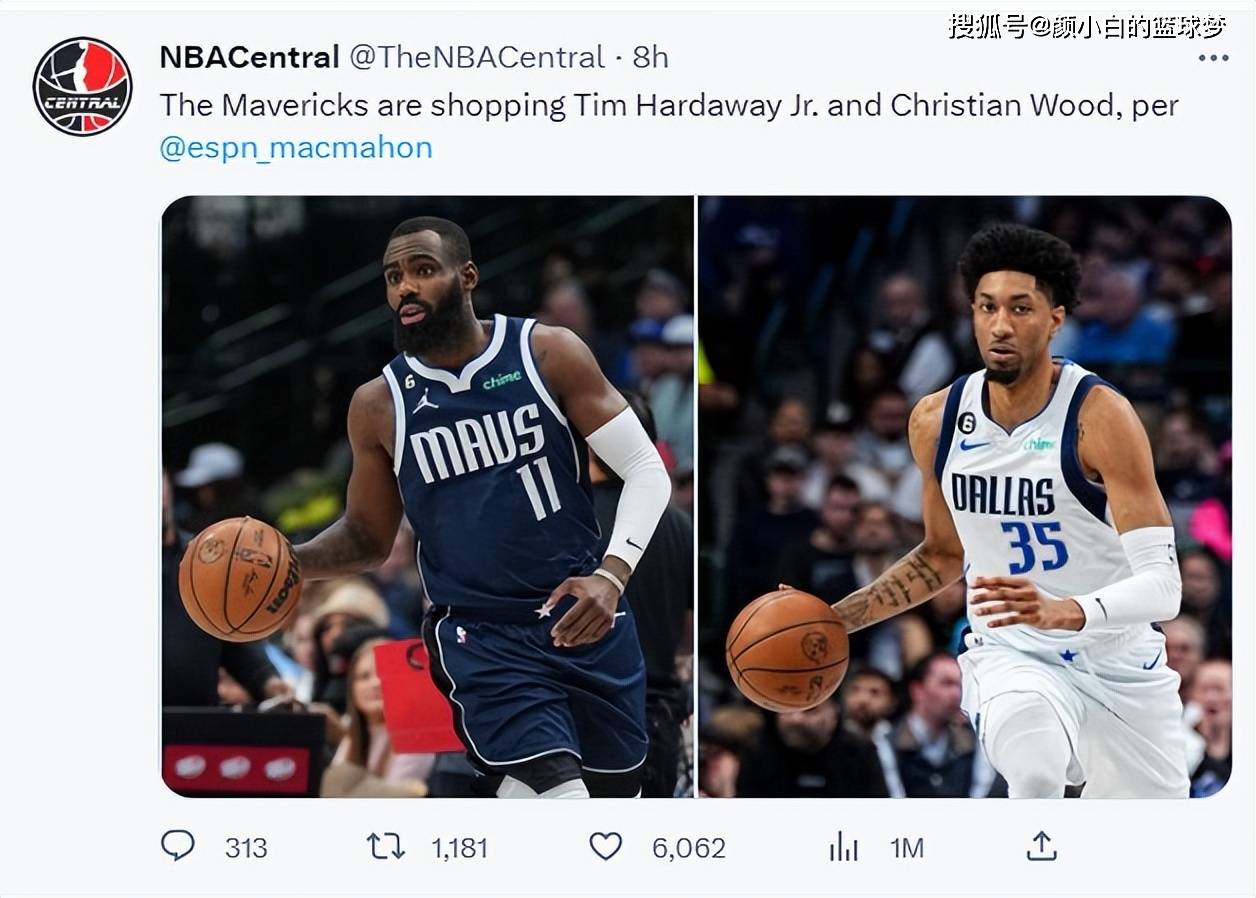Open the @espn_macmahon mention

[x=296, y=148]
